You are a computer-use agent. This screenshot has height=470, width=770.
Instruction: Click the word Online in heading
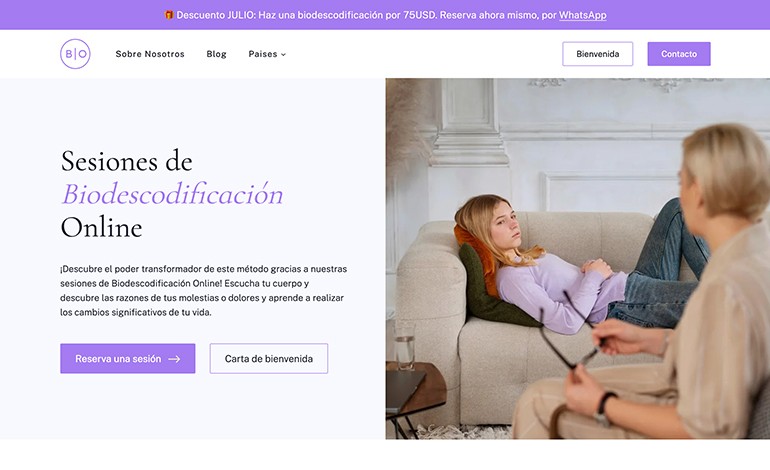[x=102, y=228]
